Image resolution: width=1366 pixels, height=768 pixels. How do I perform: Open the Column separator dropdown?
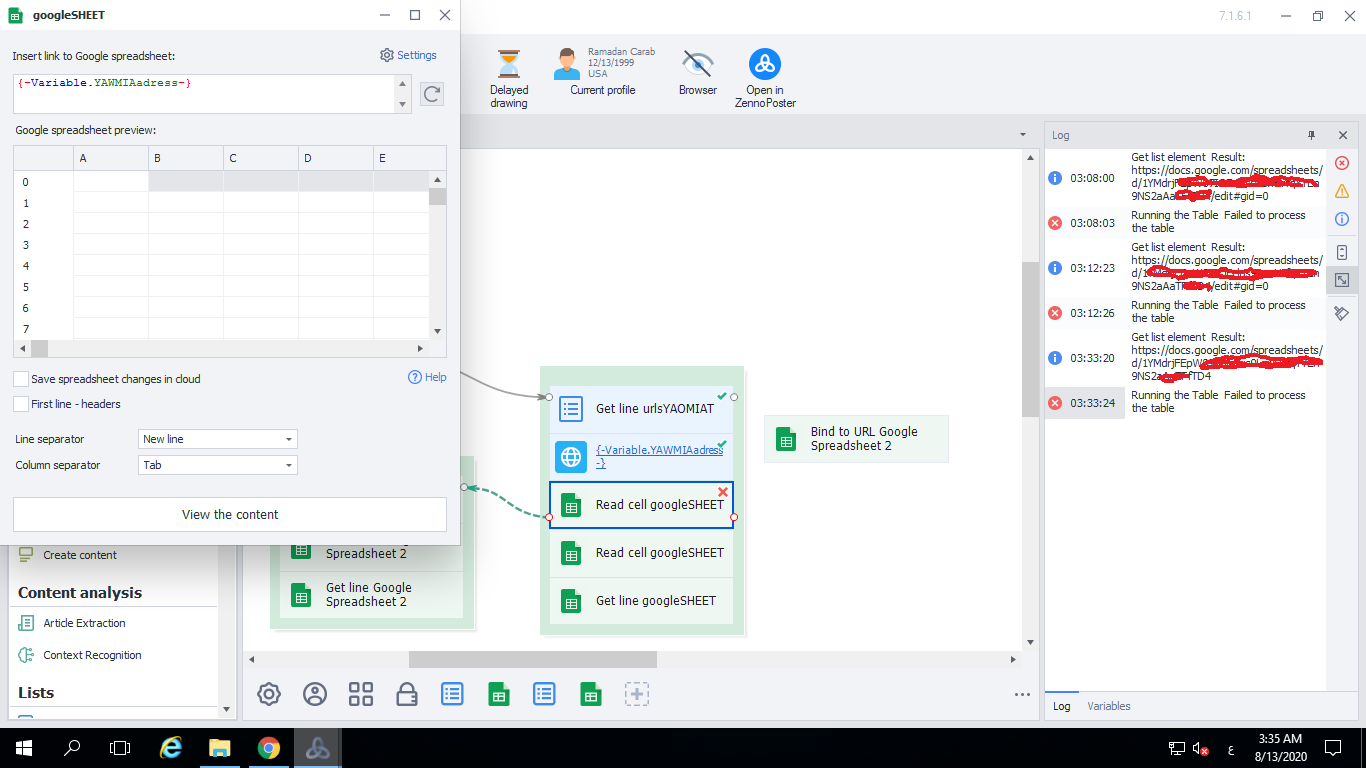pos(217,465)
